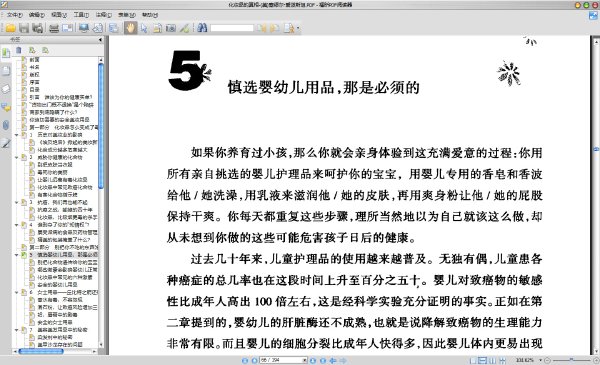
Task: Select the Snapshot camera tool
Action: tap(171, 28)
